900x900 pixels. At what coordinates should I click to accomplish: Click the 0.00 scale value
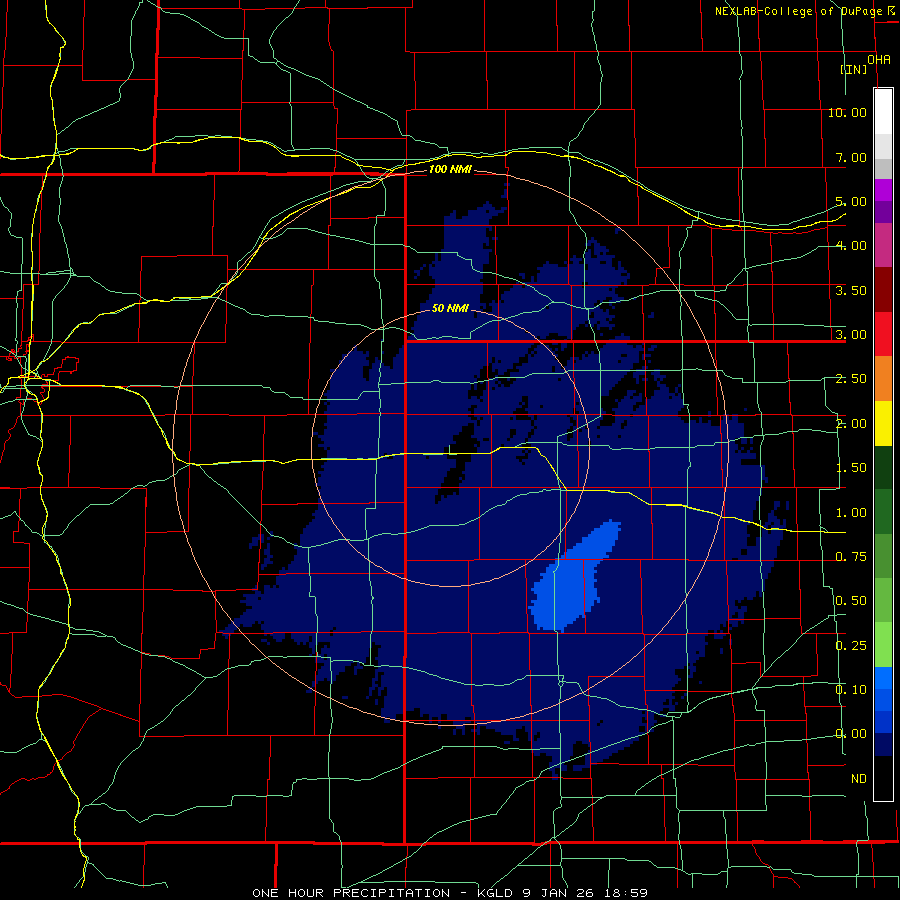pos(851,734)
